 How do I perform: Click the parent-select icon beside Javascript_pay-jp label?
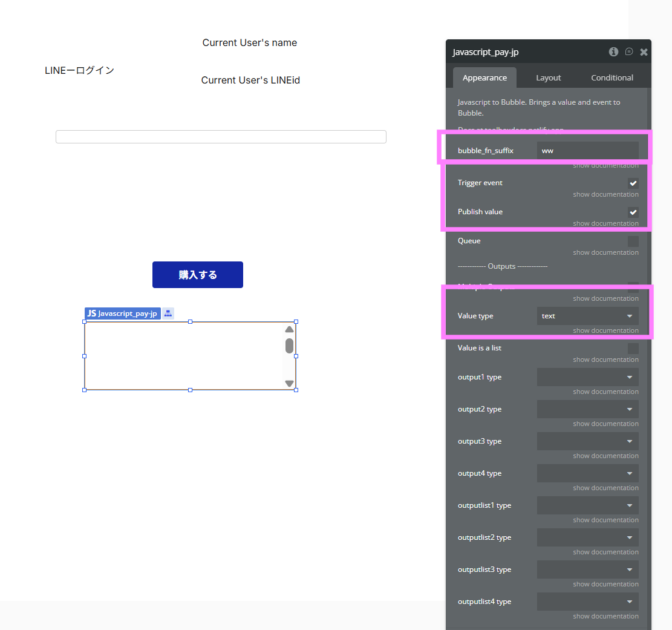(x=168, y=313)
